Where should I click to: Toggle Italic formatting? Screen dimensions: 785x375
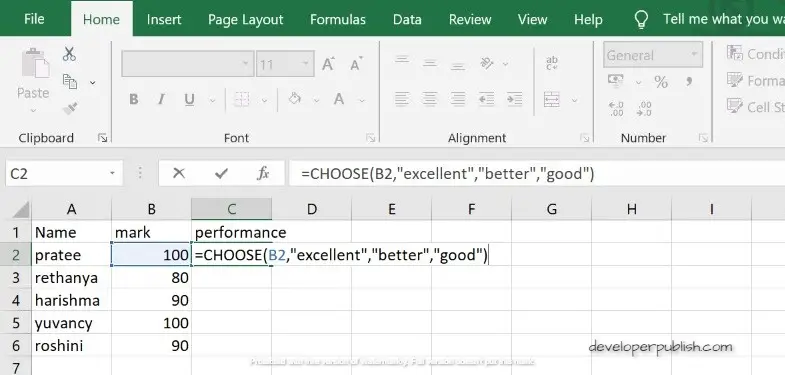click(161, 99)
